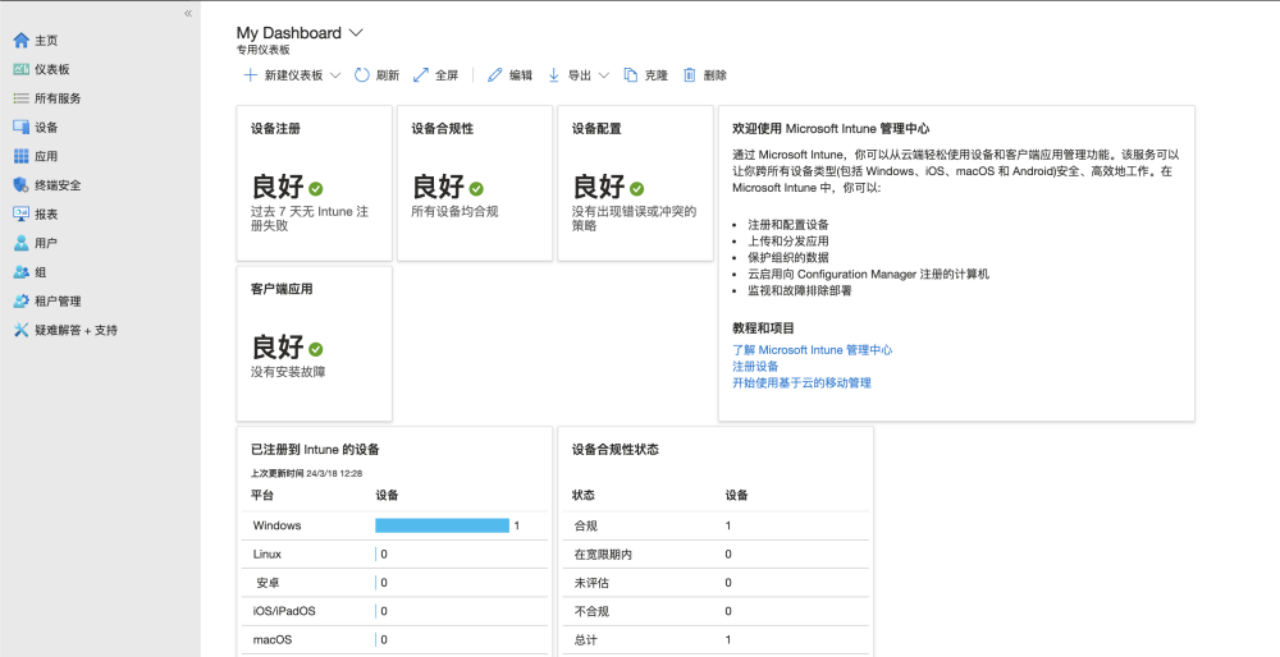Expand the 新建仪表板 dropdown arrow
Viewport: 1280px width, 657px height.
(335, 75)
